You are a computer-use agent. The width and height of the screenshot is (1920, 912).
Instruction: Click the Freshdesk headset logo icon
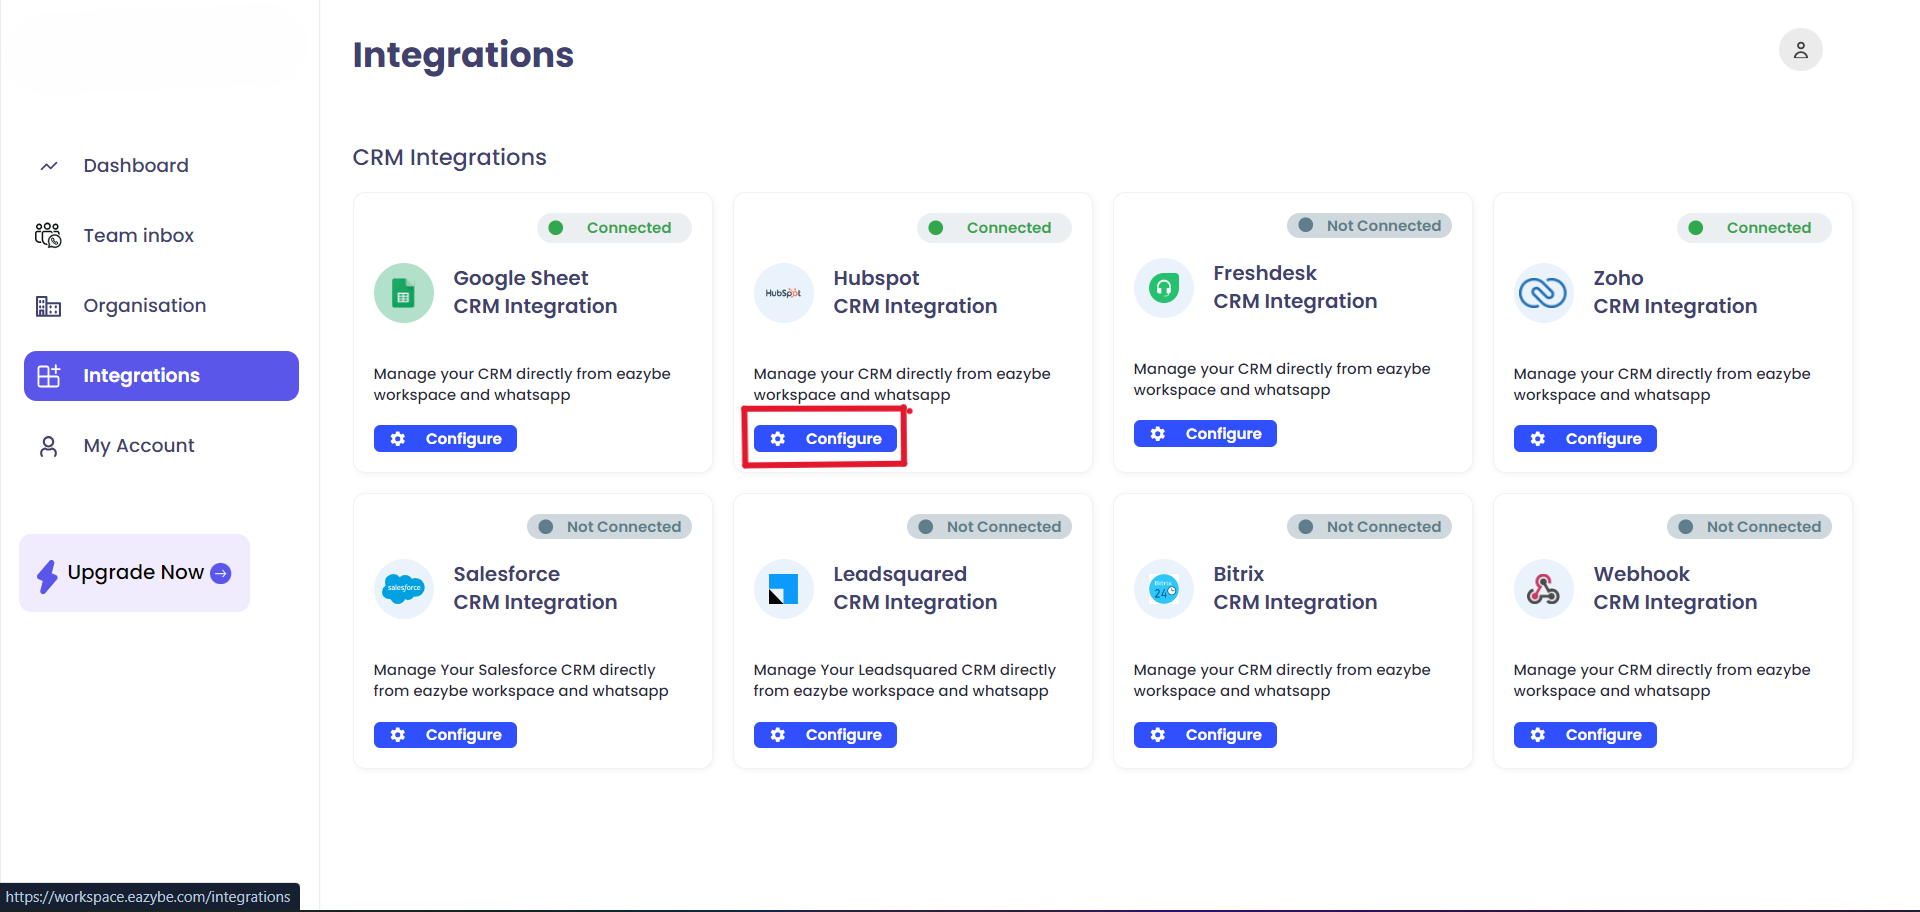click(x=1164, y=288)
